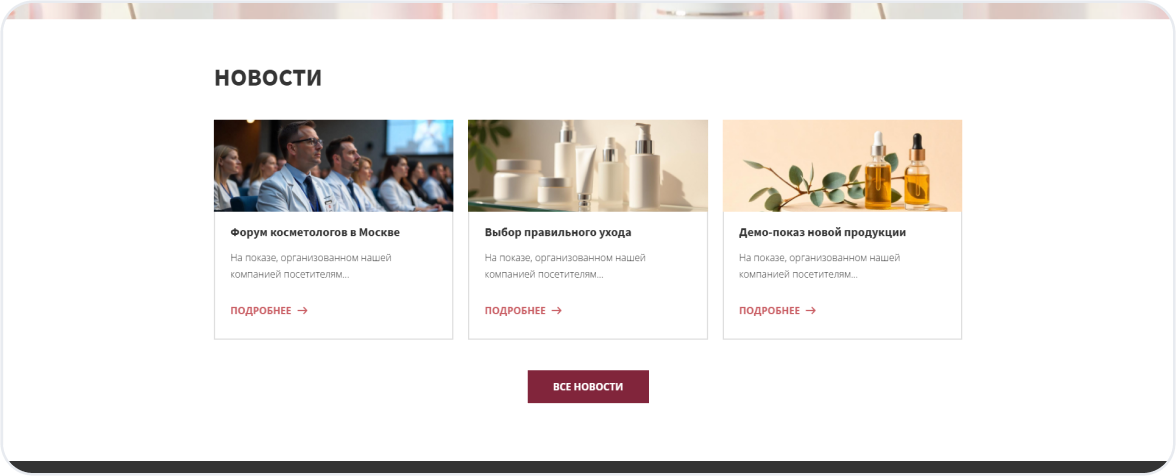Screen dimensions: 1176x476
Task: Open the white cosmetic bottles image
Action: pos(588,166)
